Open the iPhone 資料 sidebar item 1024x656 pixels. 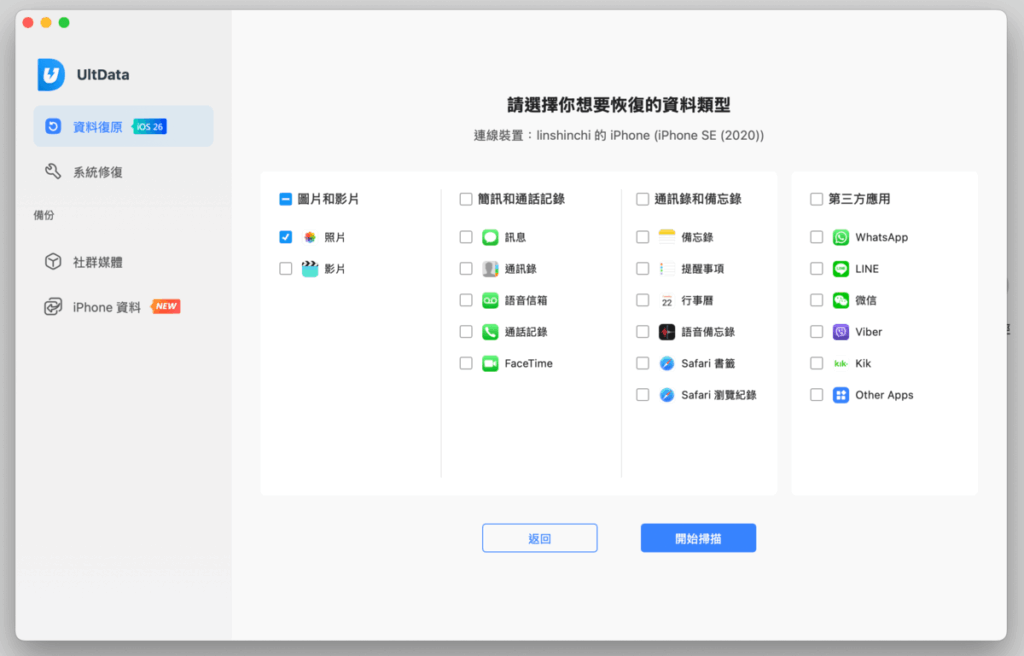106,307
